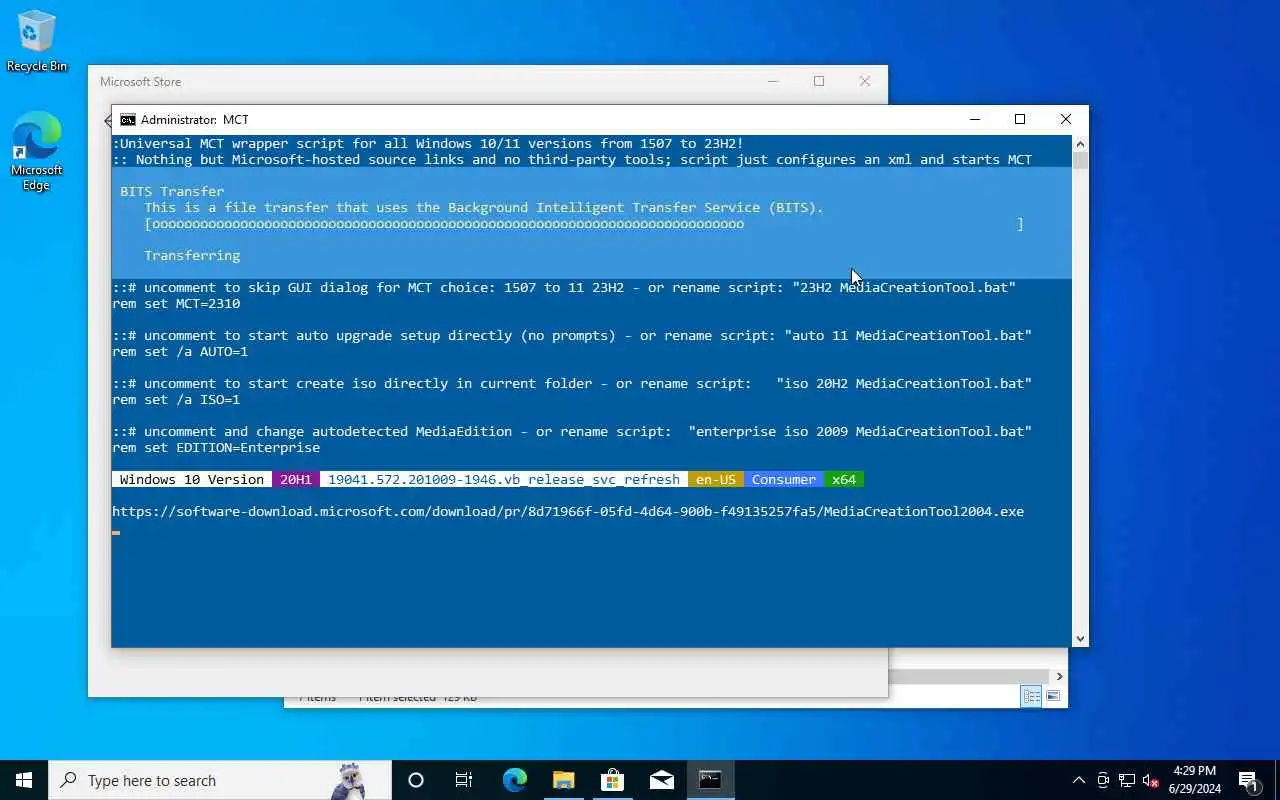Maximize the Microsoft Store window

pos(819,81)
